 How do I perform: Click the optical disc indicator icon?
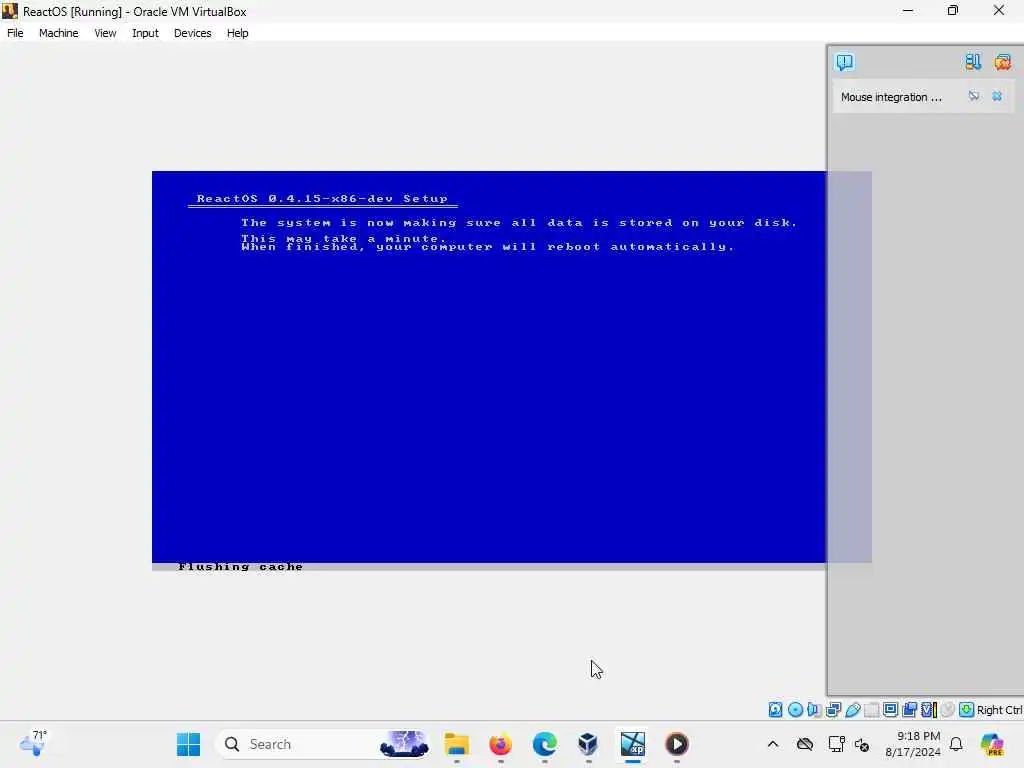795,709
